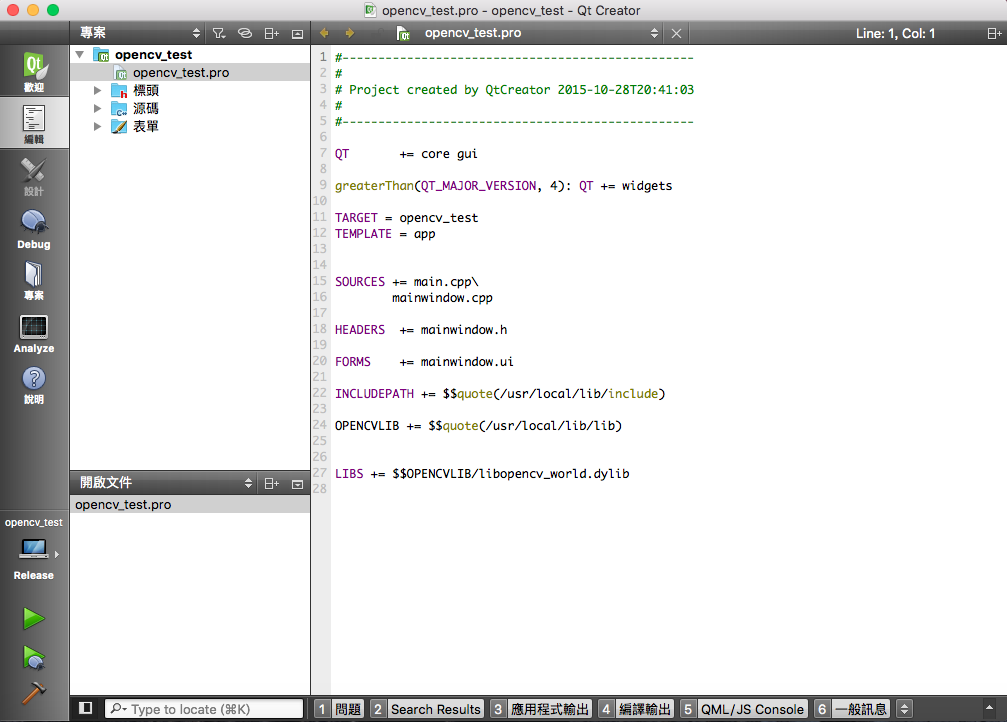Build the project with the hammer icon
1007x722 pixels.
(33, 692)
